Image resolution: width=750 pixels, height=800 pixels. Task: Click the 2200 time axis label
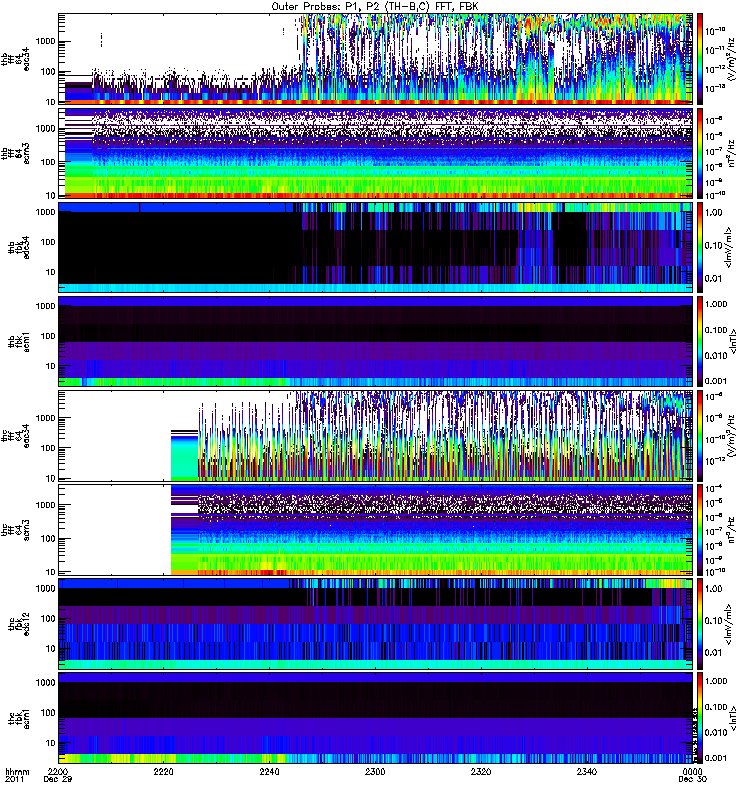(57, 772)
